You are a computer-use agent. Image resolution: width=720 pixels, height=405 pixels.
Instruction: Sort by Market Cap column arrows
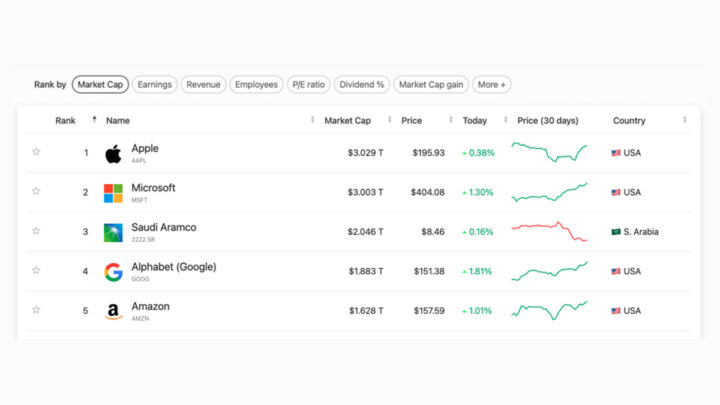389,120
